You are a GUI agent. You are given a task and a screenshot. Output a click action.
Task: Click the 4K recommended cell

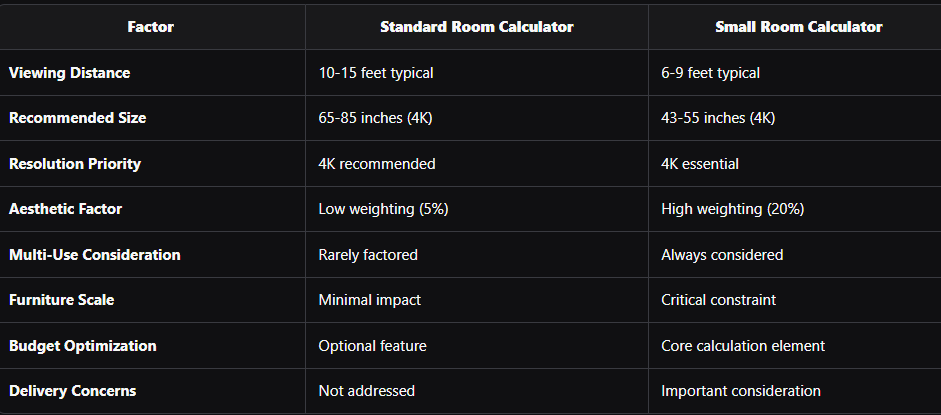377,163
